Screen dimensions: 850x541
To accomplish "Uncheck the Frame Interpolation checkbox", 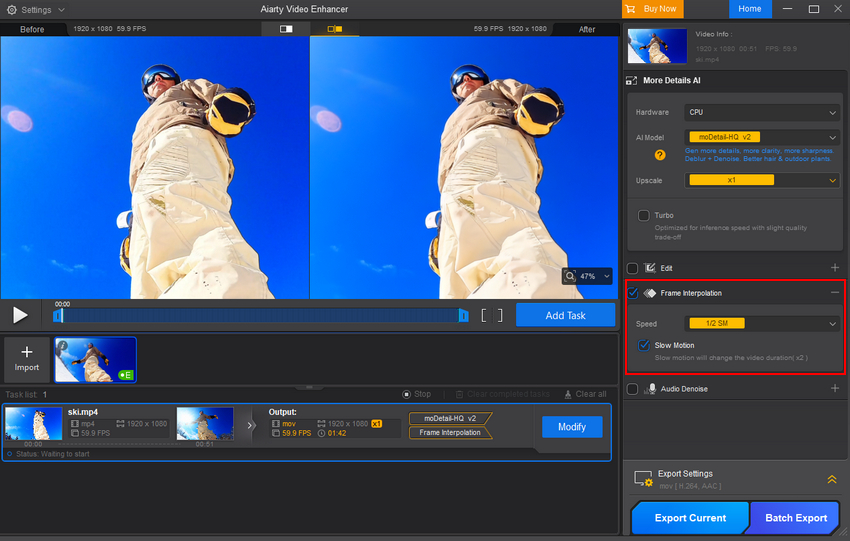I will point(633,293).
